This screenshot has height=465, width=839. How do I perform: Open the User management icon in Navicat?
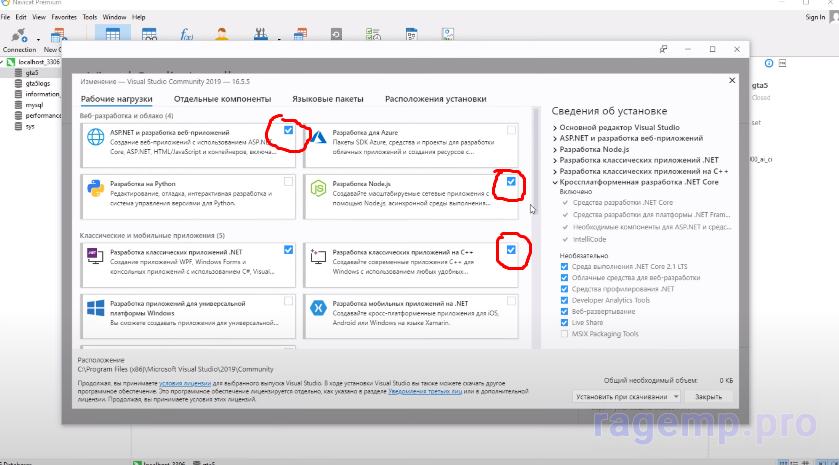222,34
